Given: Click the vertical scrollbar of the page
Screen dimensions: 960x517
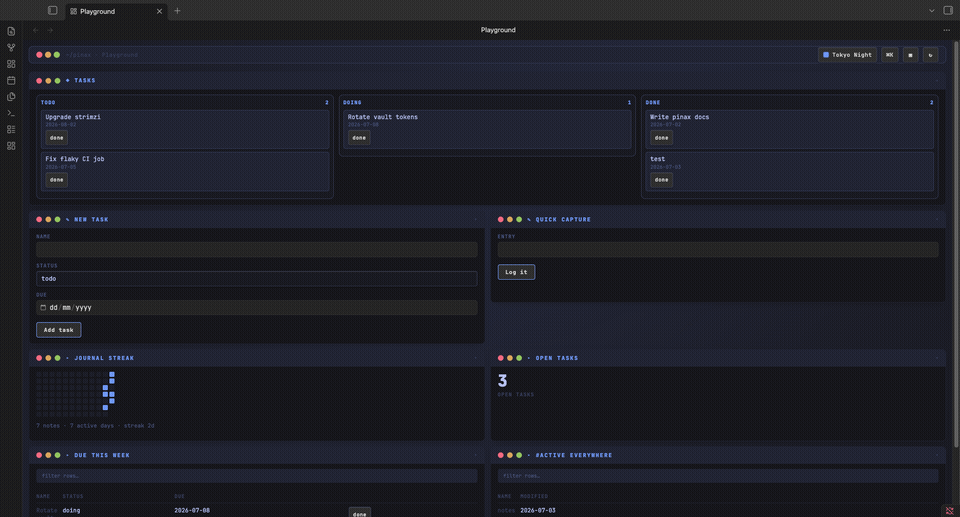Looking at the screenshot, I should pyautogui.click(x=956, y=245).
